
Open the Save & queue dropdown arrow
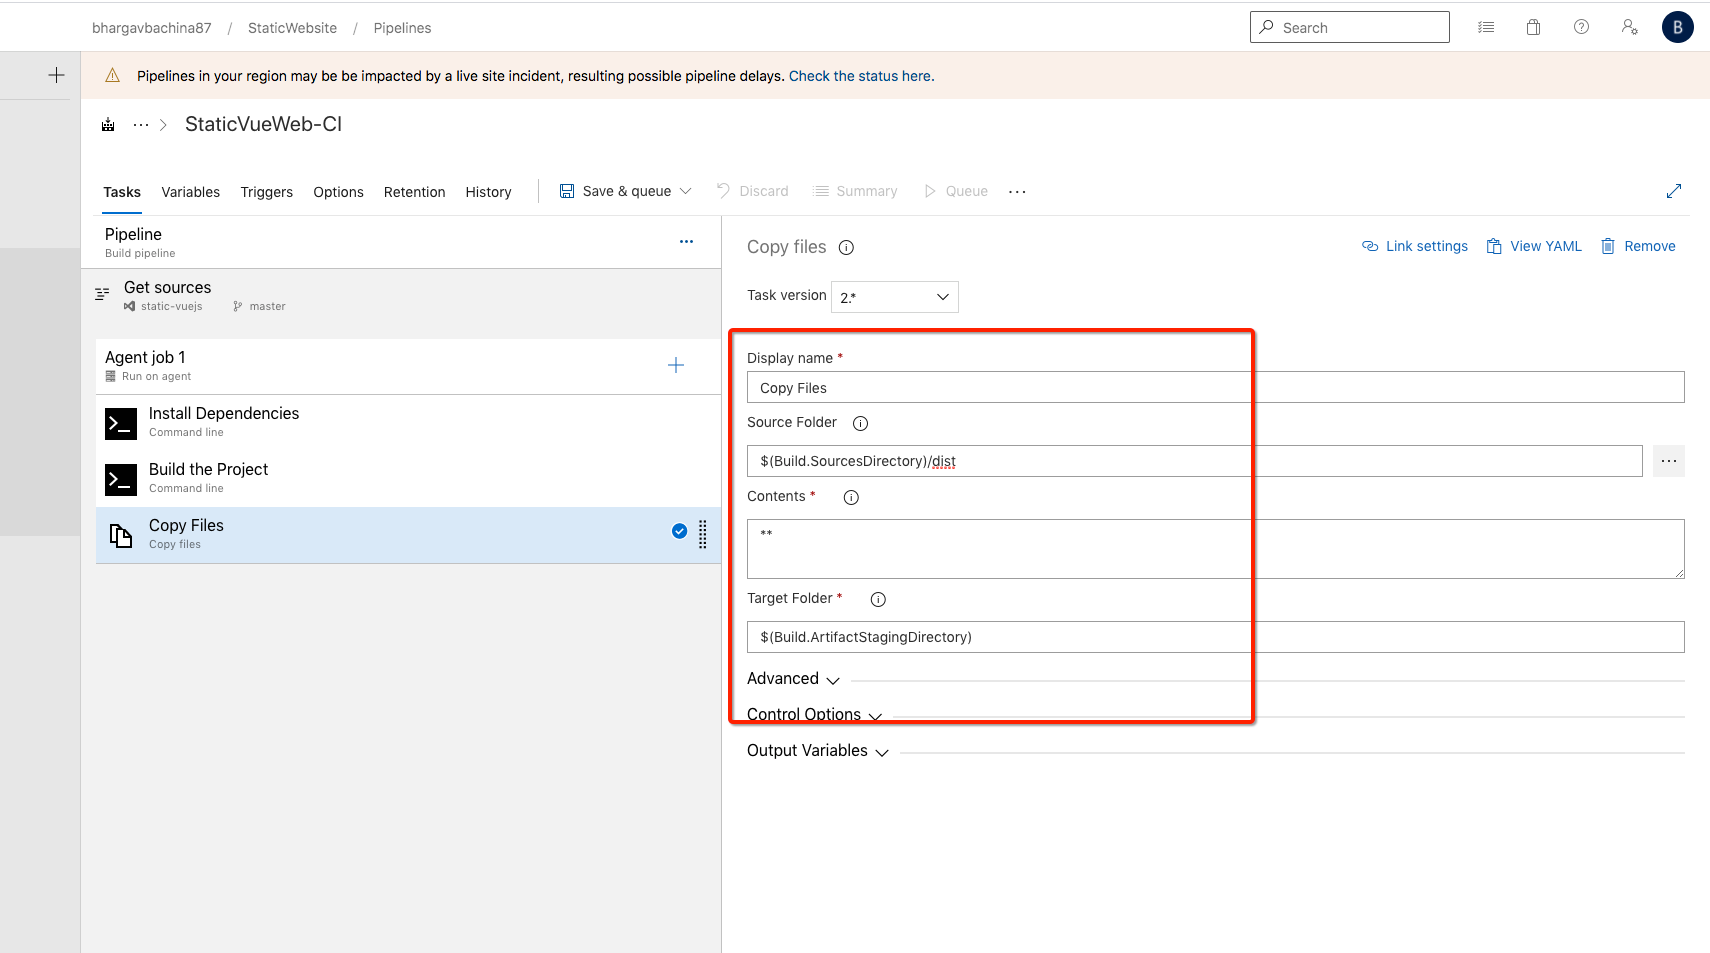(x=686, y=191)
